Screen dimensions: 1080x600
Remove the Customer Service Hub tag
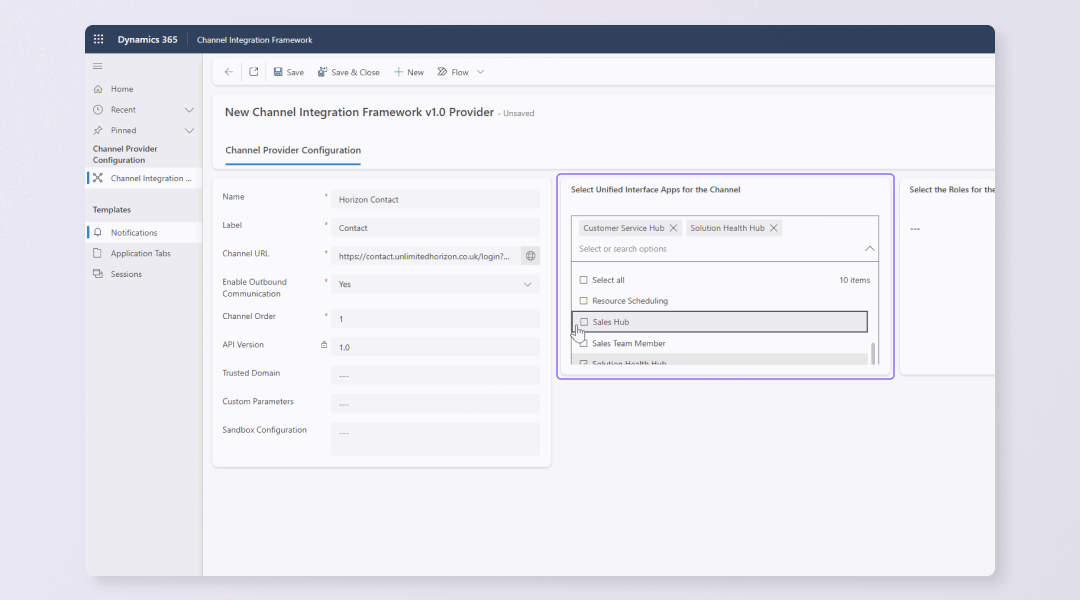673,228
